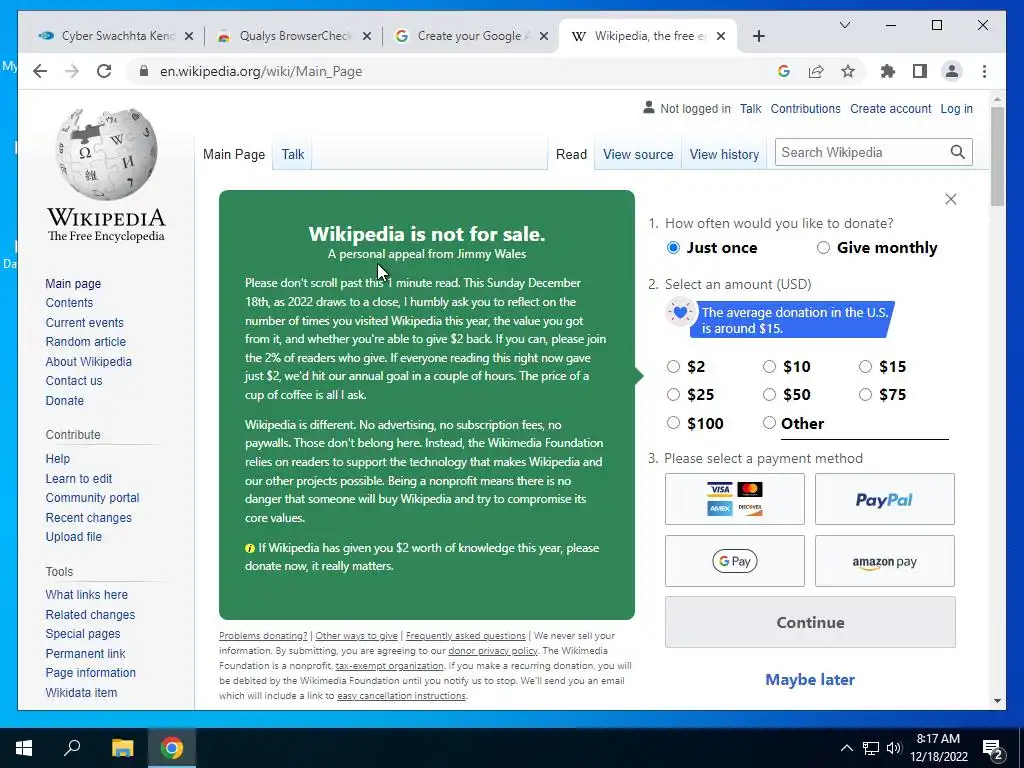This screenshot has width=1024, height=768.
Task: Select the Other amount radio button
Action: 769,423
